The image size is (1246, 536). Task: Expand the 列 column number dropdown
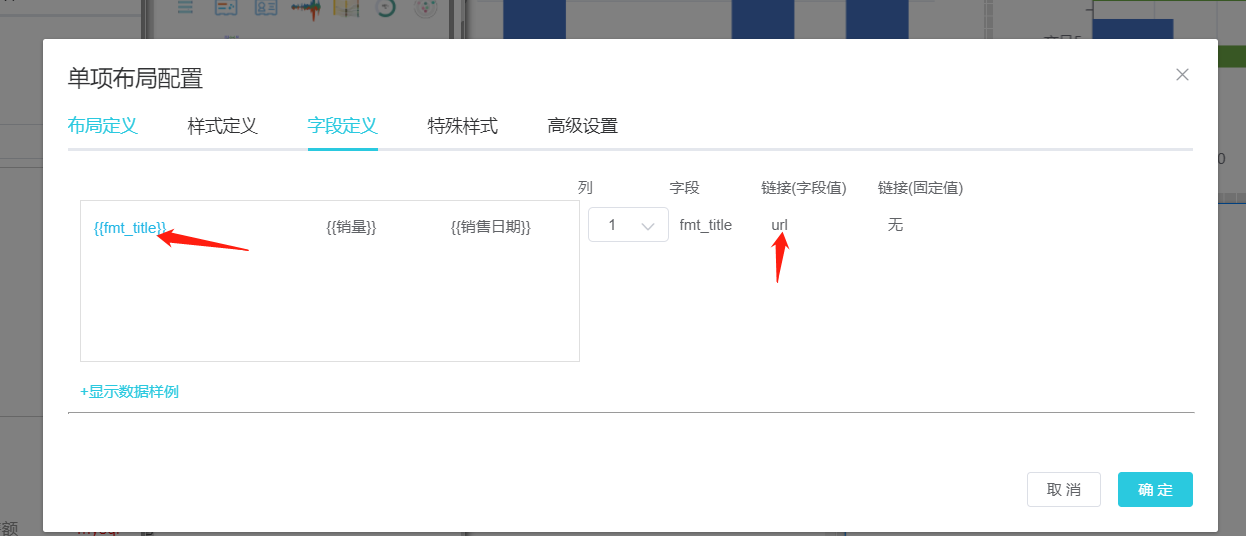point(628,225)
